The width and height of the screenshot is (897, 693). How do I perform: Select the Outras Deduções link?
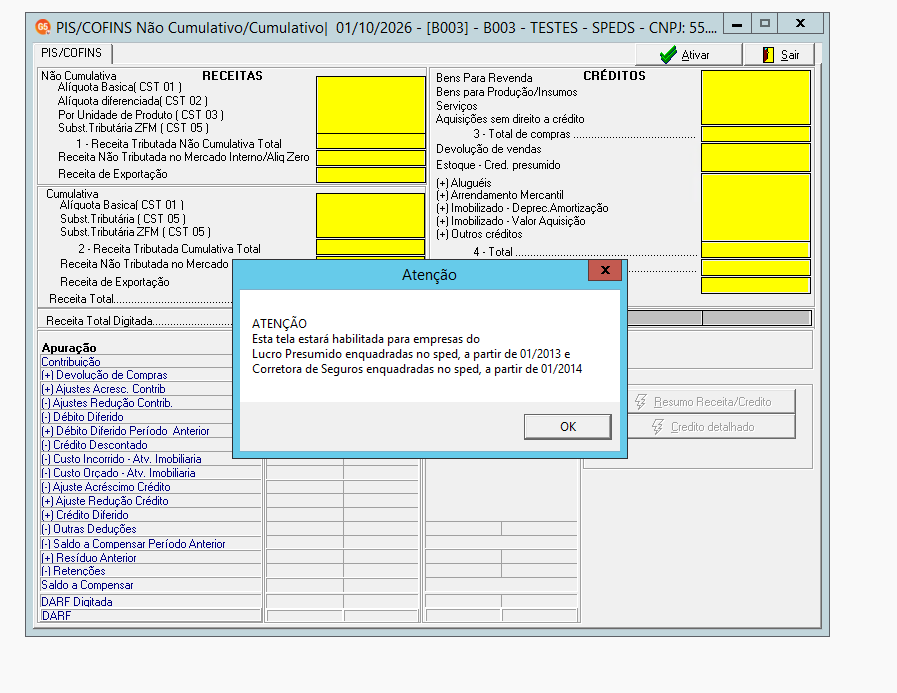[89, 529]
